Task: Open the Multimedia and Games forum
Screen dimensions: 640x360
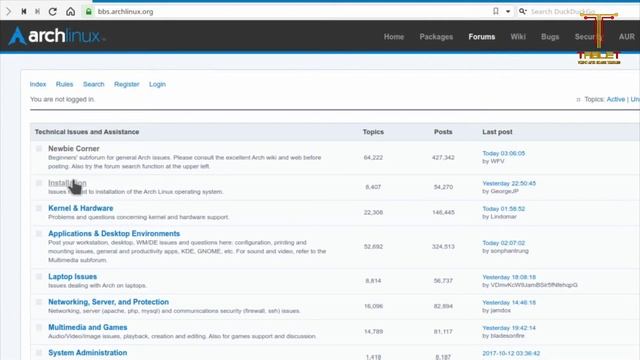Action: pyautogui.click(x=87, y=327)
